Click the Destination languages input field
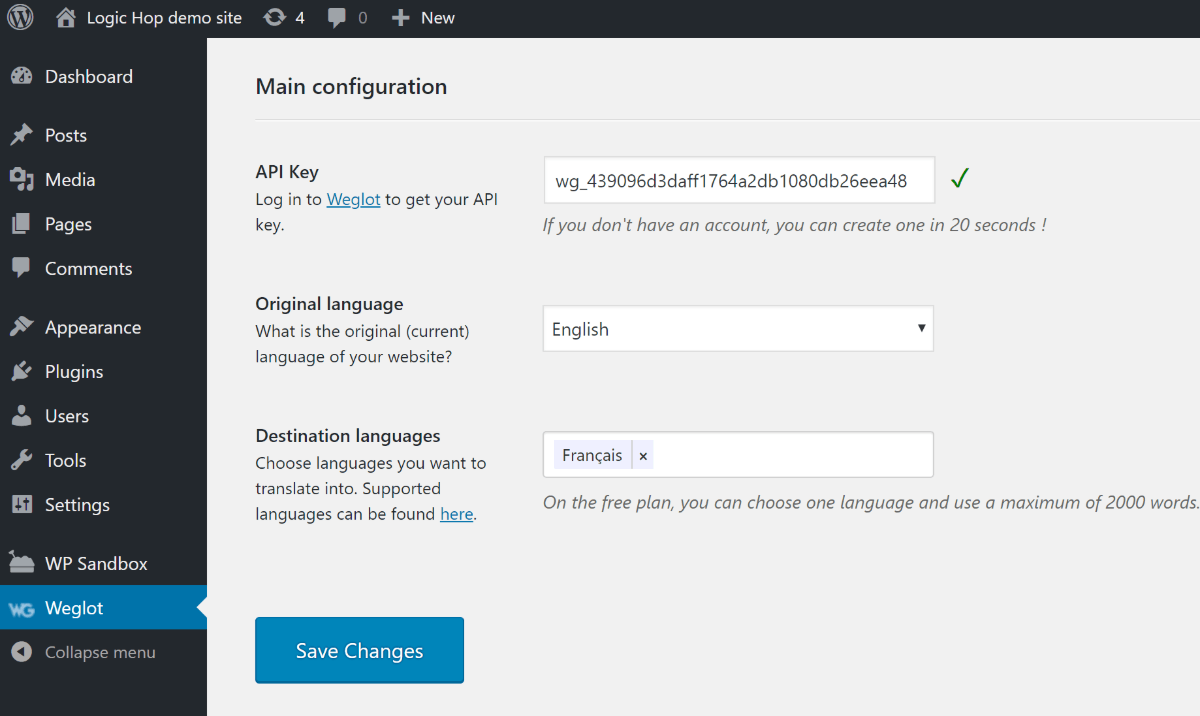The height and width of the screenshot is (716, 1200). pyautogui.click(x=738, y=455)
